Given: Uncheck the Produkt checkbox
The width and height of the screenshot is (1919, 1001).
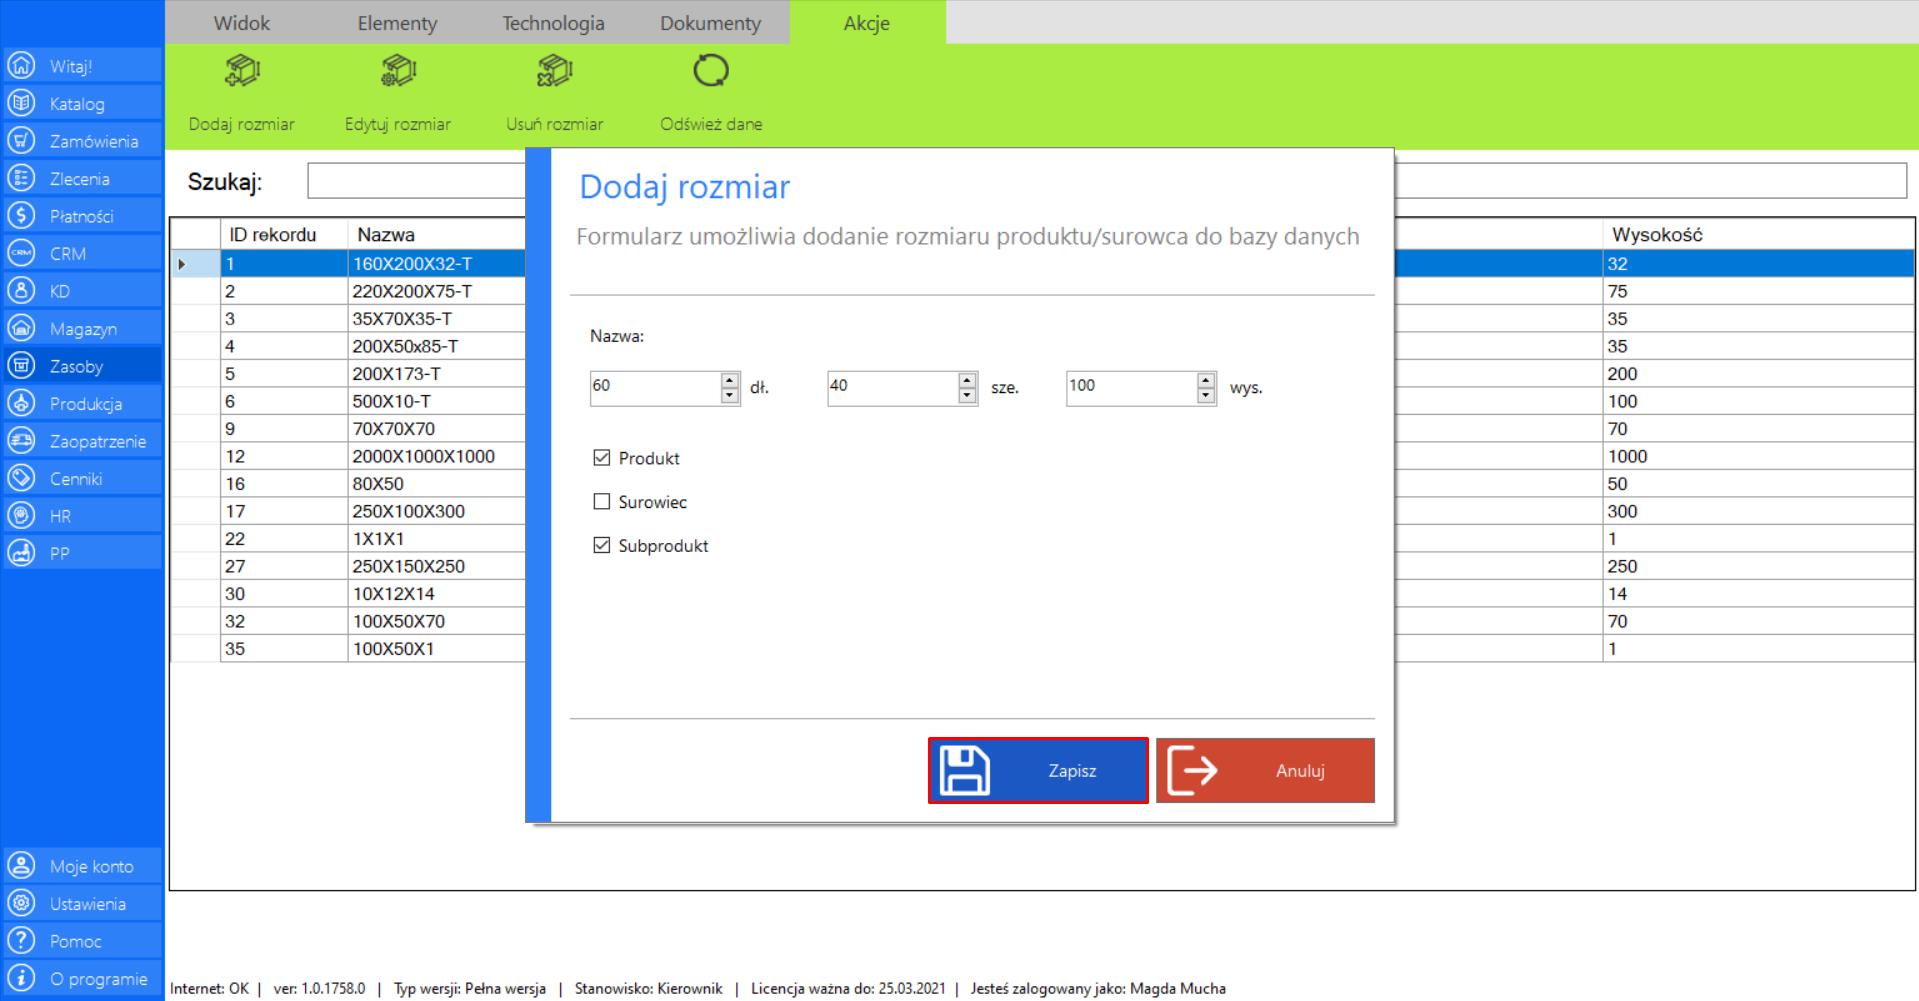Looking at the screenshot, I should click(601, 458).
